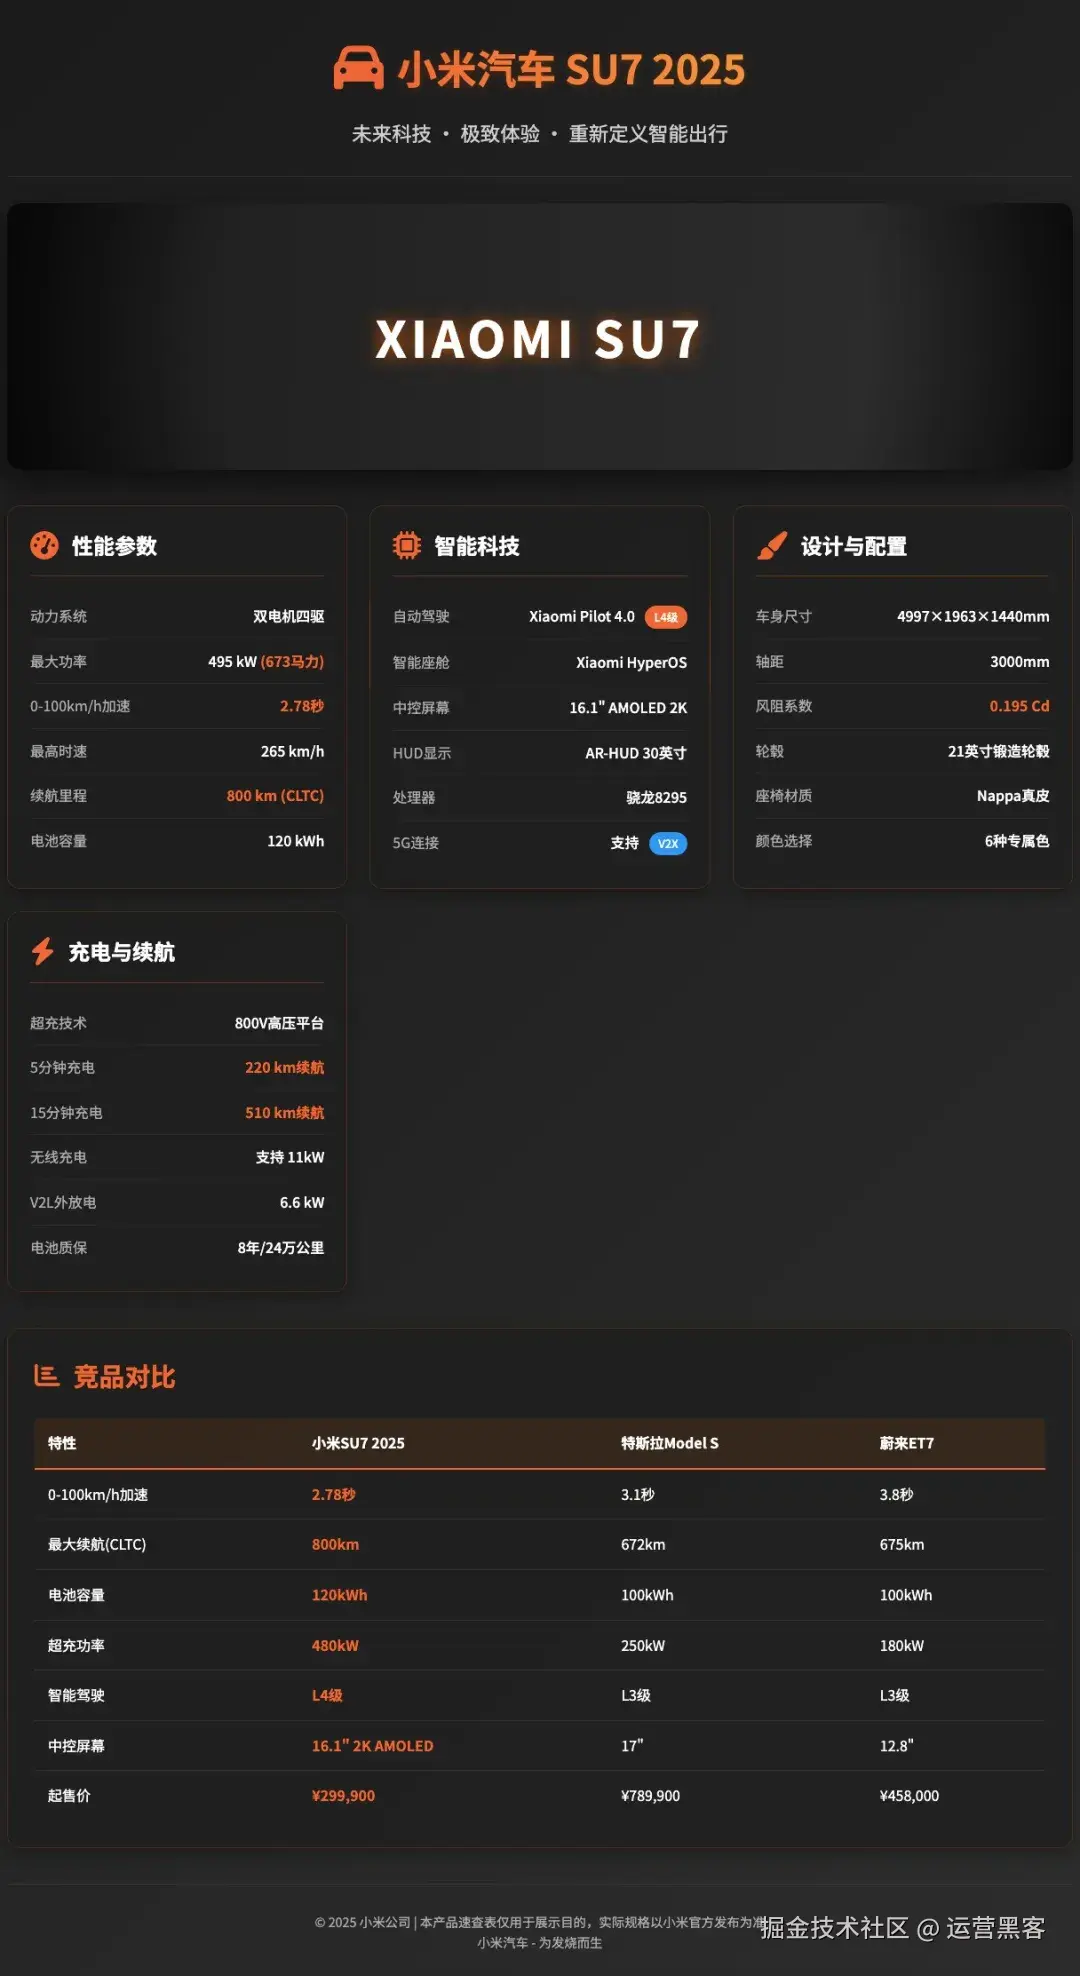Click the 8年/24万公里 warranty value
Image resolution: width=1080 pixels, height=1976 pixels.
click(281, 1248)
